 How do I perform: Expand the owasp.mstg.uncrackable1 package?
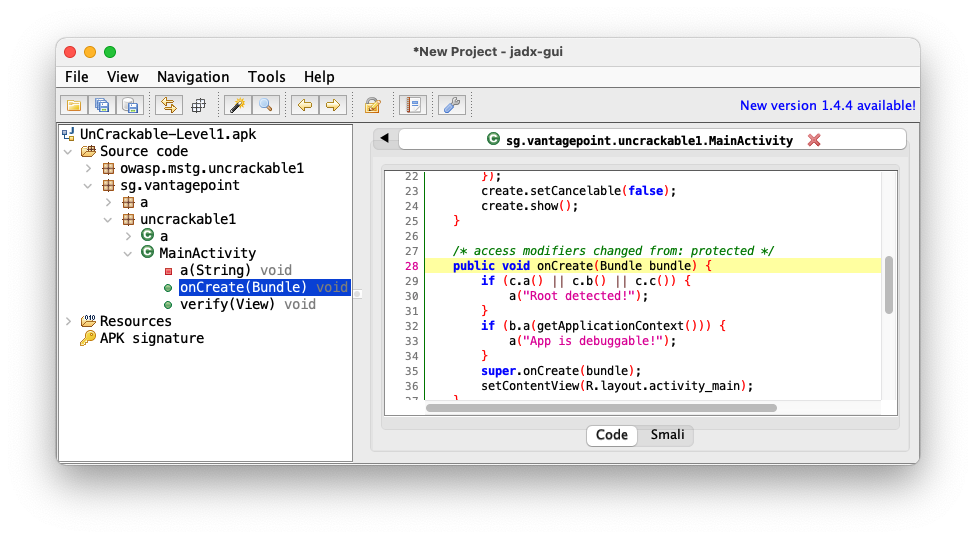(x=88, y=168)
